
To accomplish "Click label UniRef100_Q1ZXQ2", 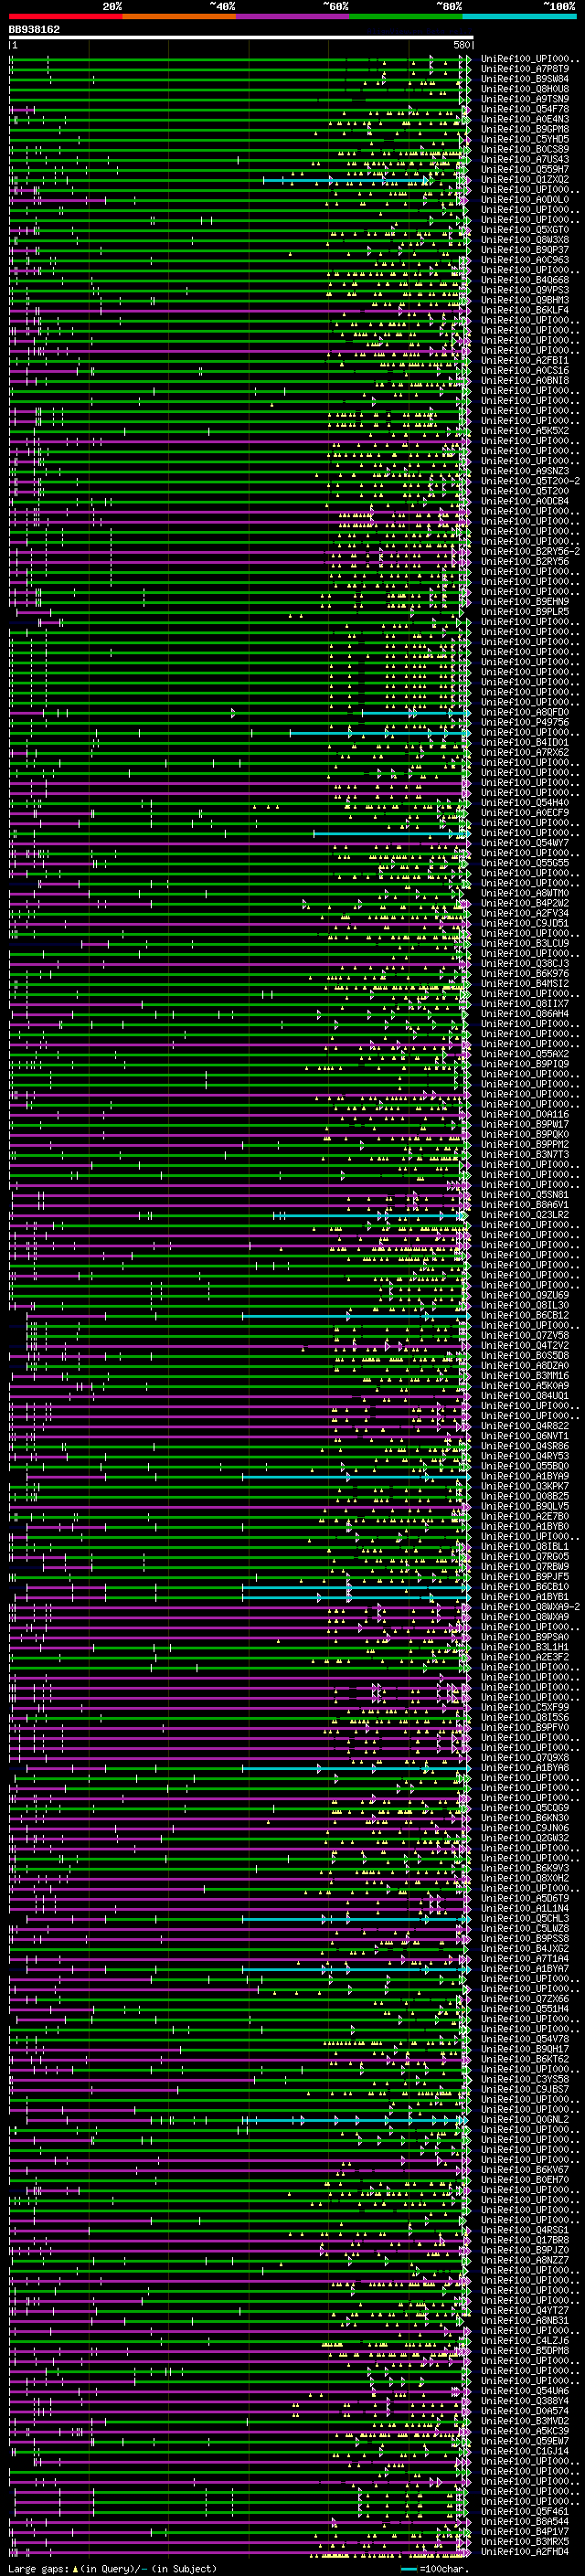I will 525,179.
